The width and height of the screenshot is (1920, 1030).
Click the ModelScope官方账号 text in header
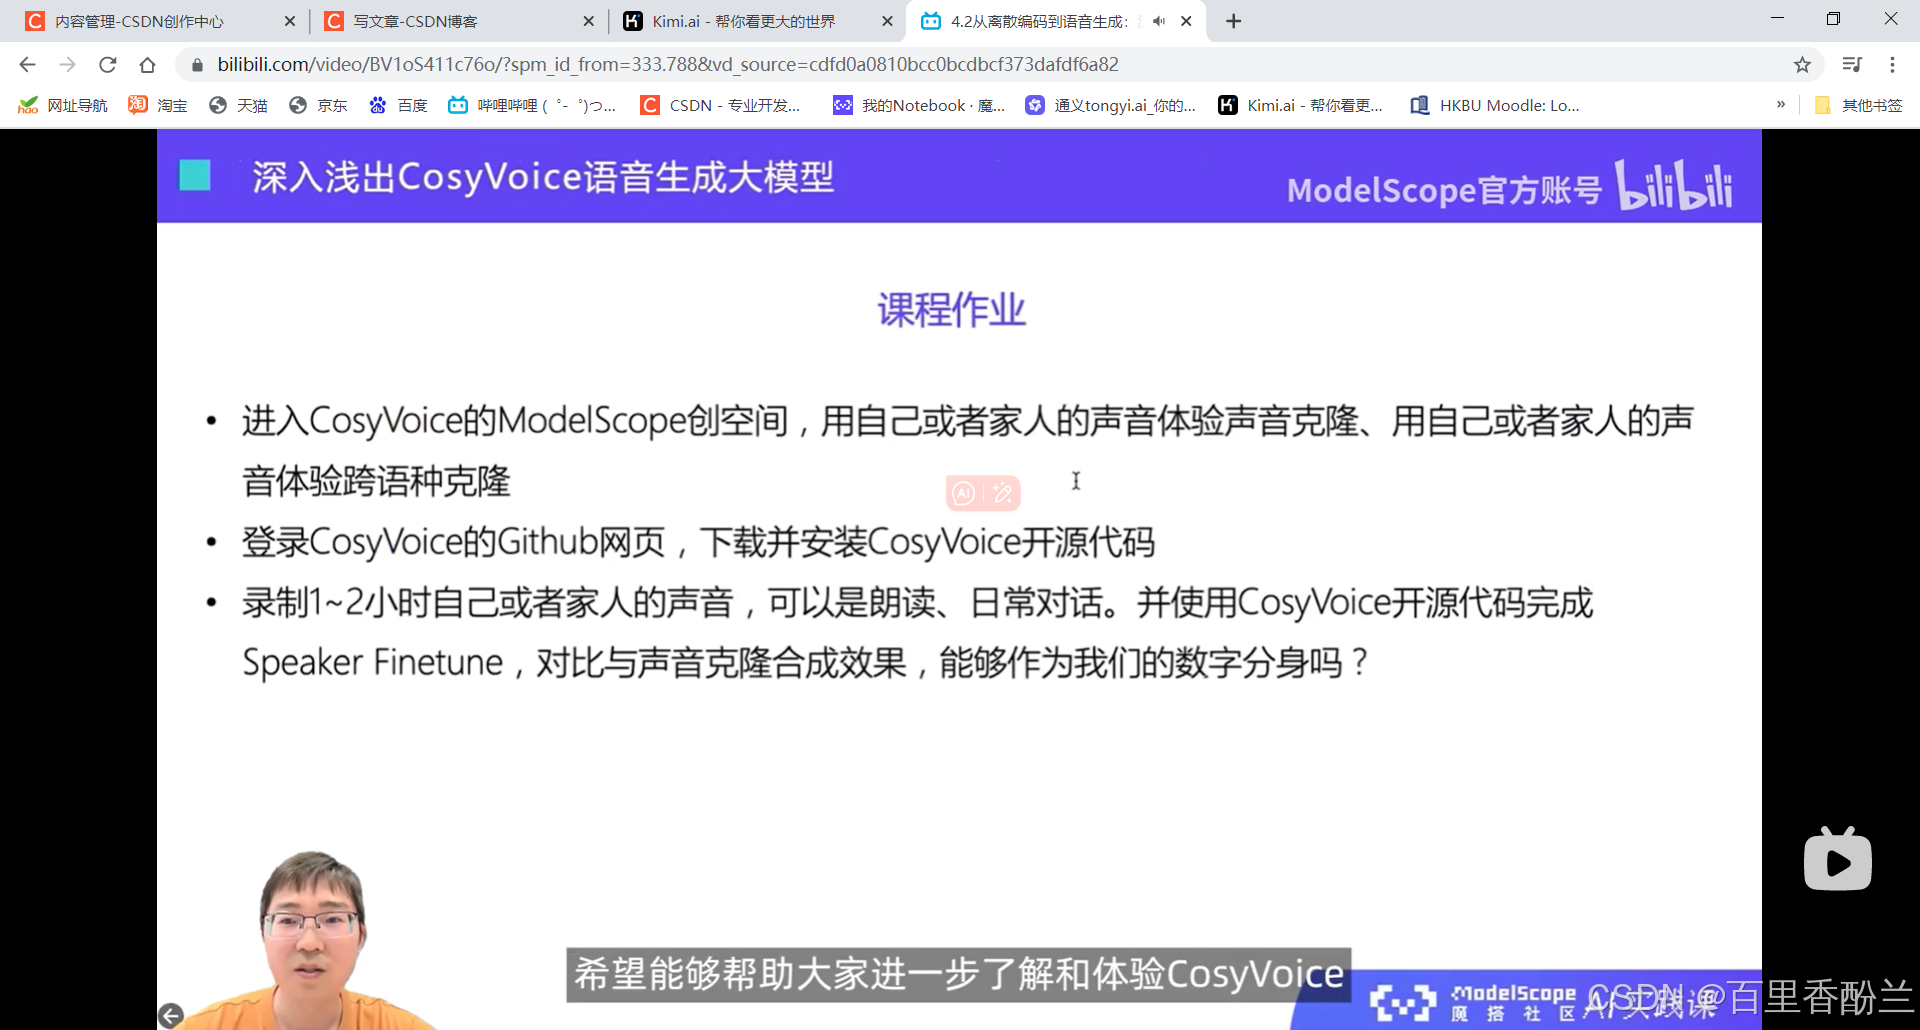[1444, 189]
